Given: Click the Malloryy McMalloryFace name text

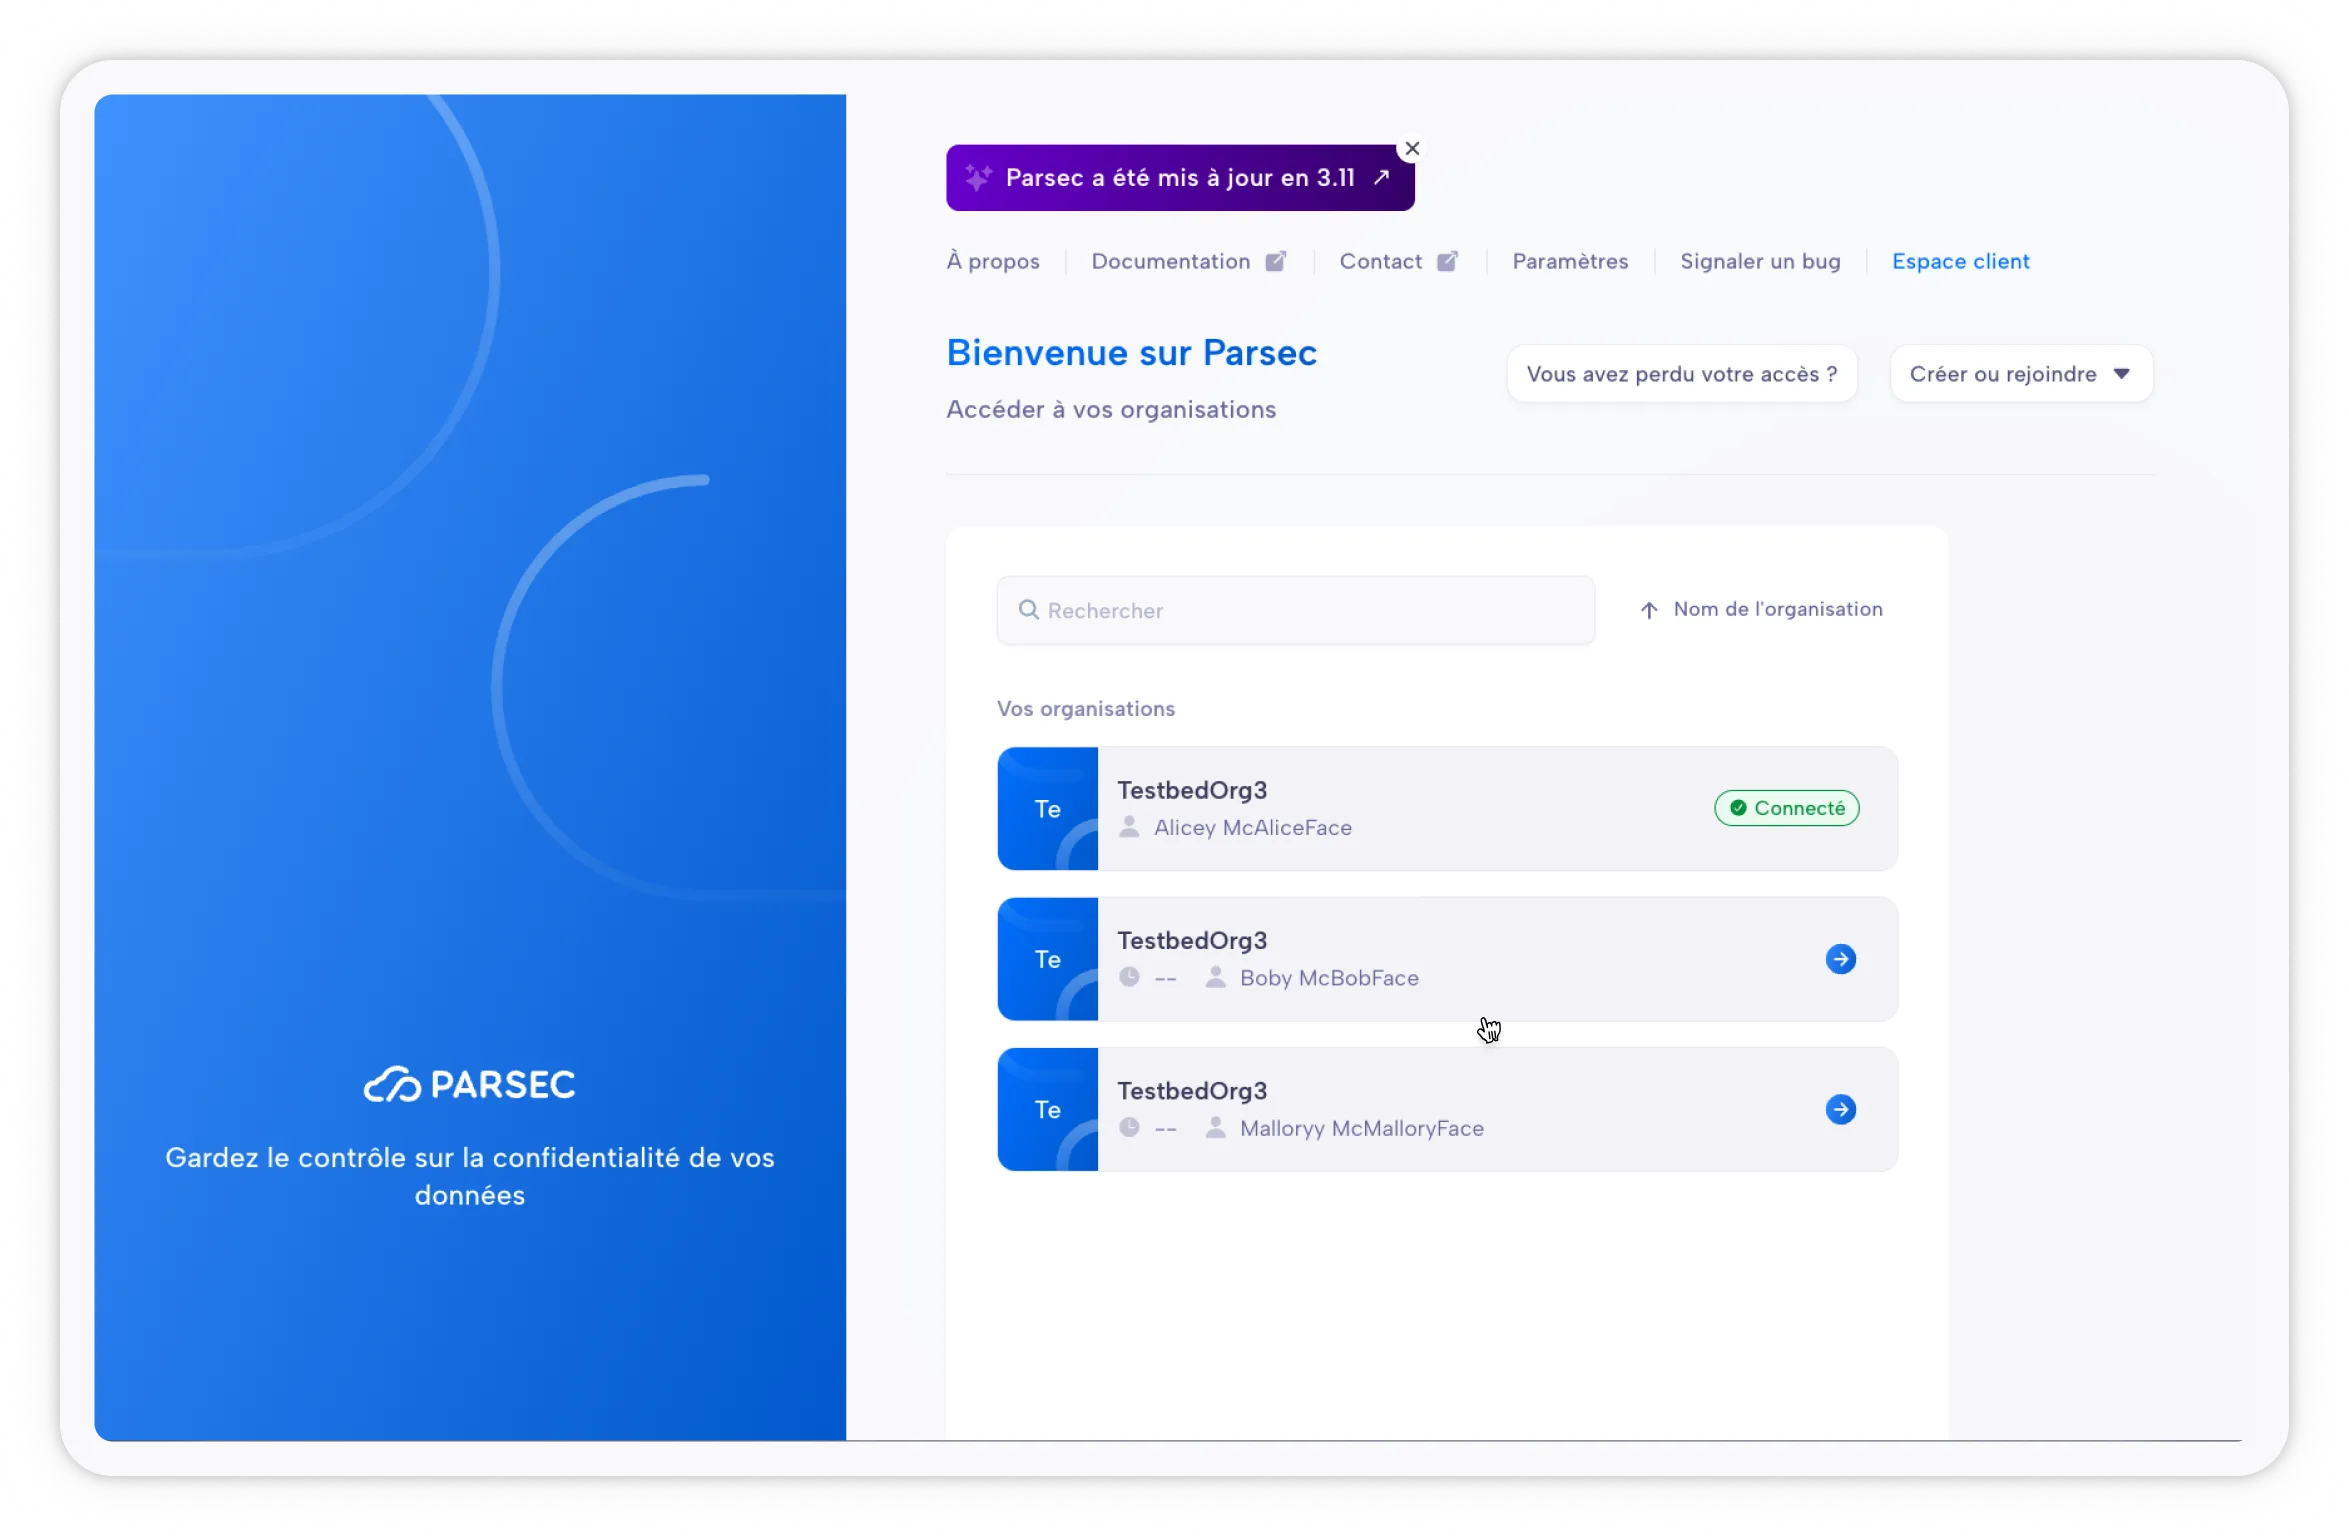Looking at the screenshot, I should click(1361, 1128).
